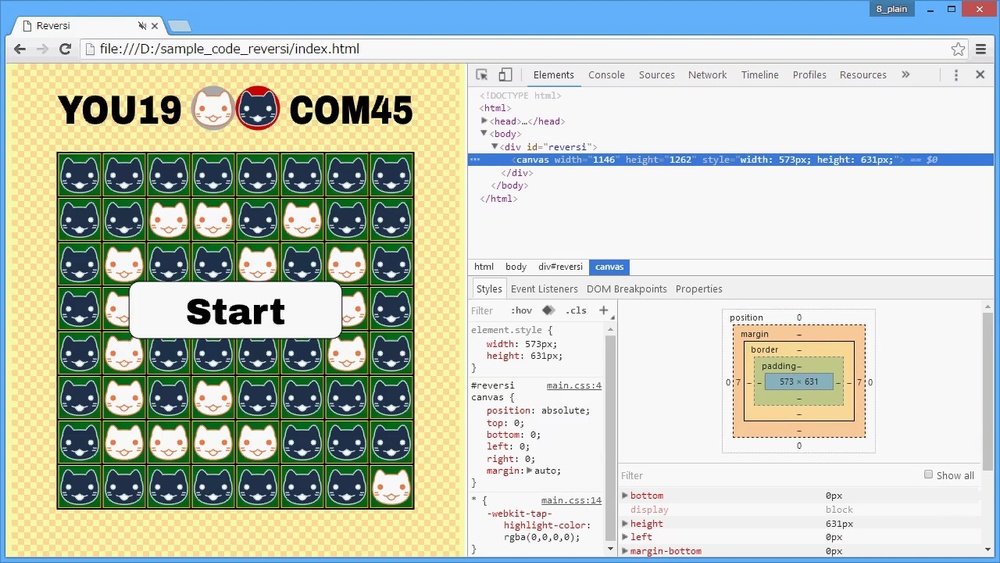Toggle the :hov element state button

tap(521, 311)
